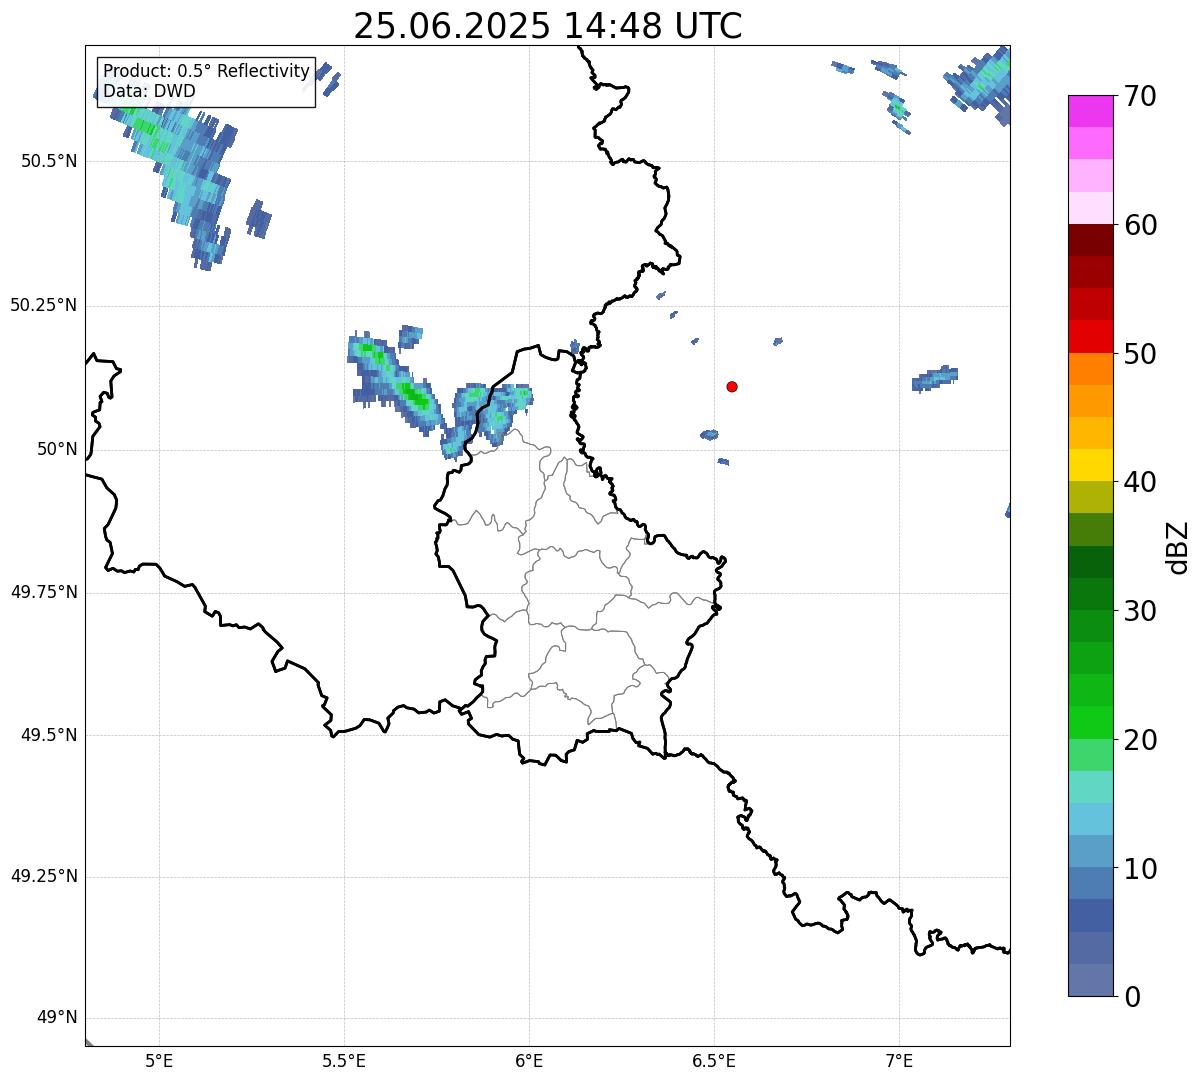Click the '6.5°E' longitude label

(x=714, y=1060)
